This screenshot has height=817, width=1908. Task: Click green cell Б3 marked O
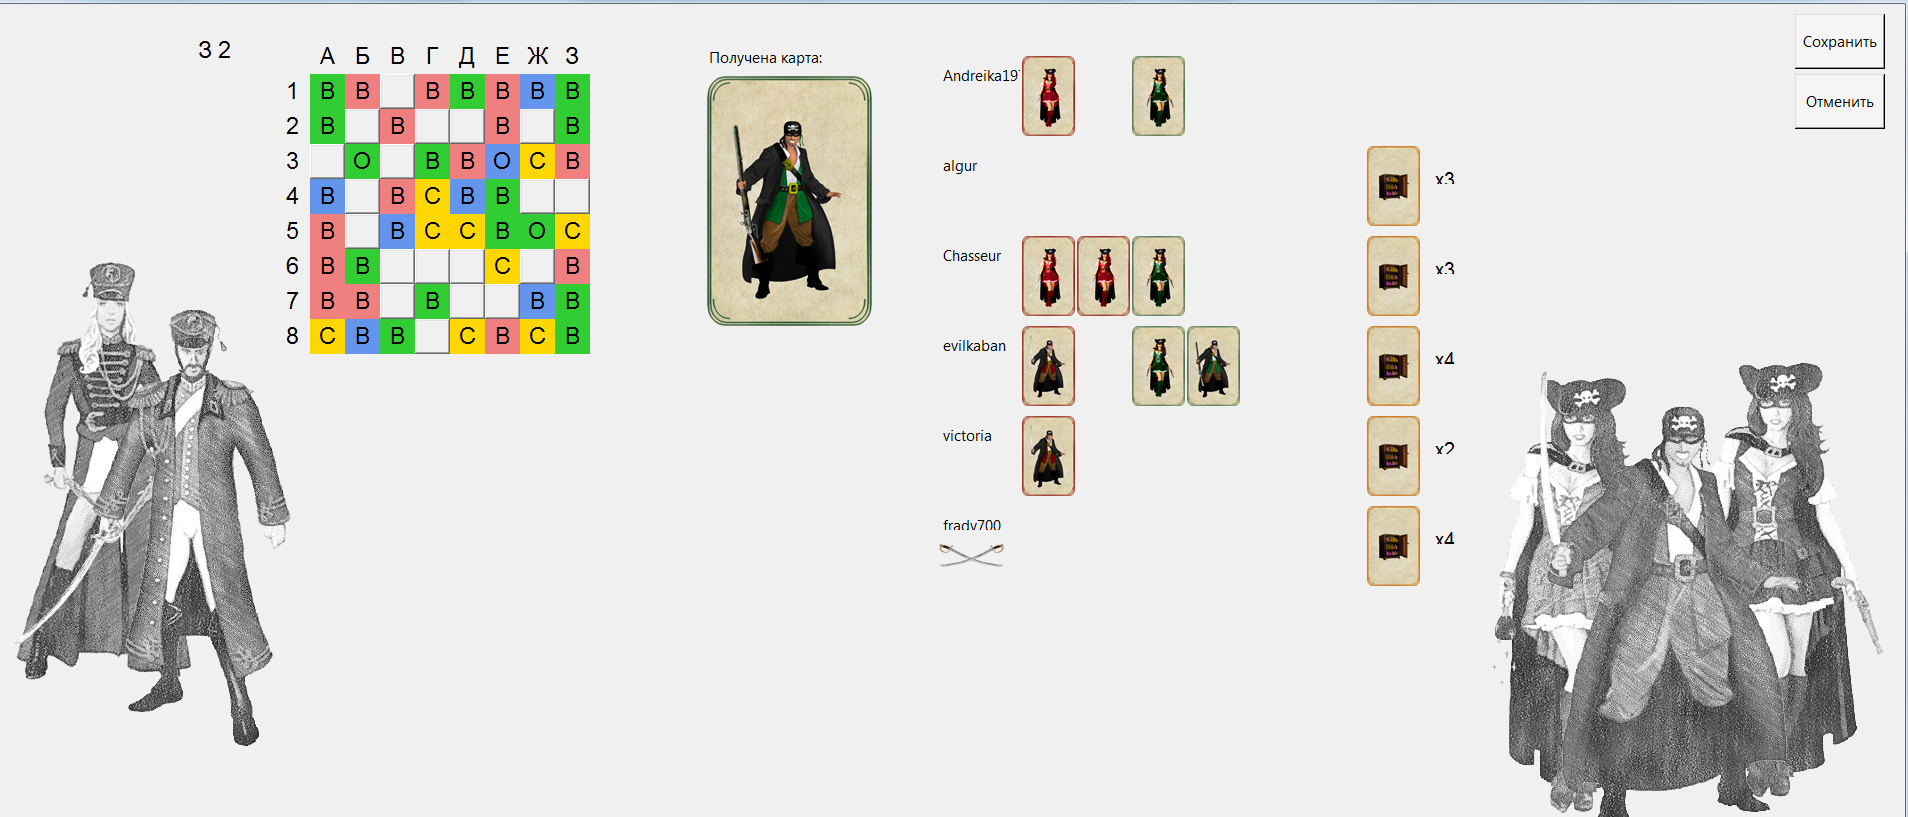pyautogui.click(x=362, y=161)
